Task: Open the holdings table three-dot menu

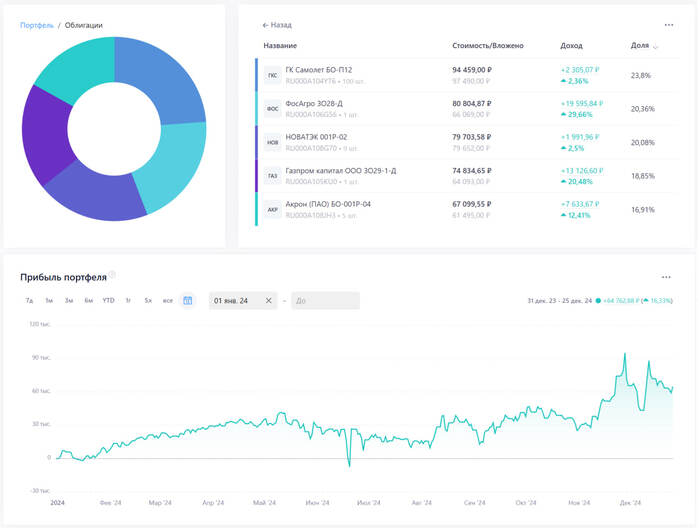Action: pos(669,25)
